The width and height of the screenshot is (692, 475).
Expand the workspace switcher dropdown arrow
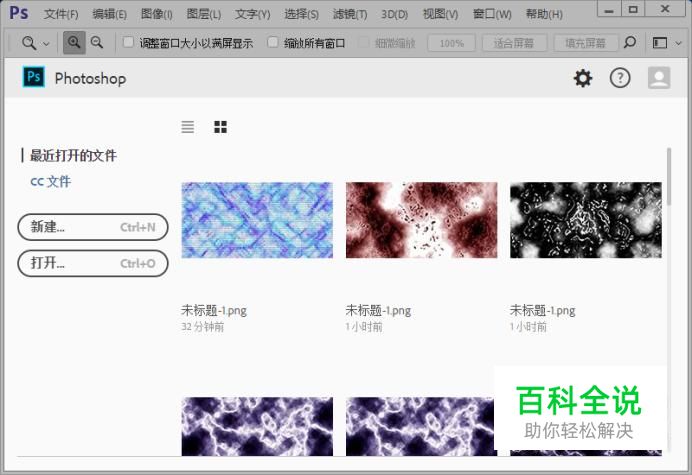679,43
